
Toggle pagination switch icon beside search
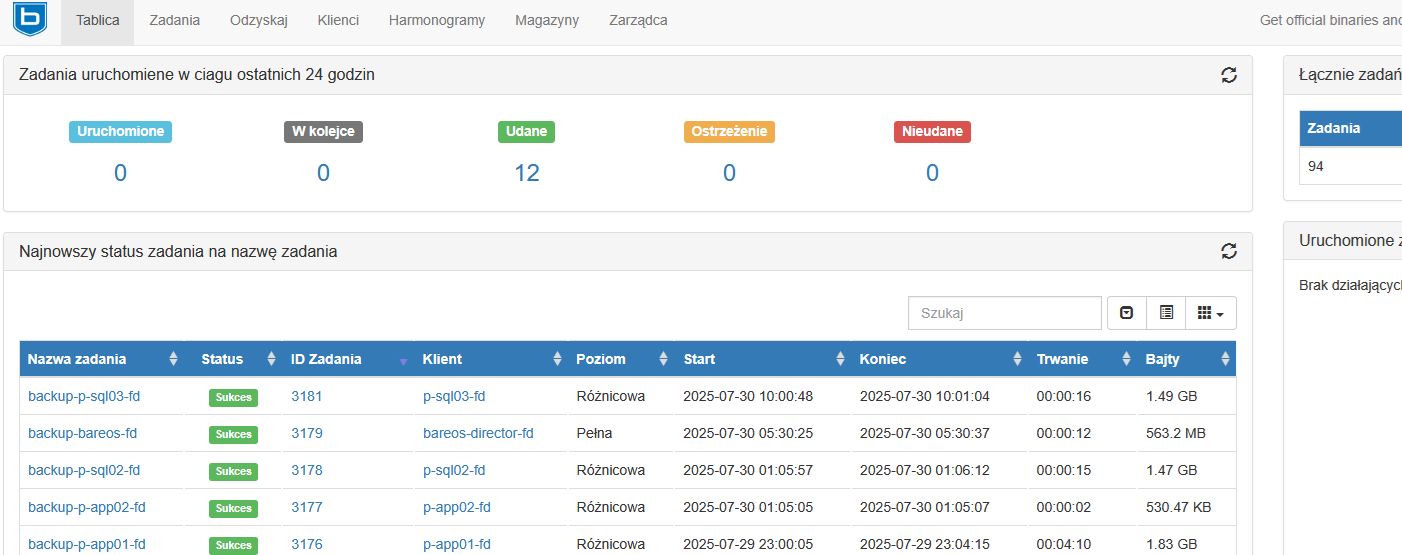(1127, 313)
